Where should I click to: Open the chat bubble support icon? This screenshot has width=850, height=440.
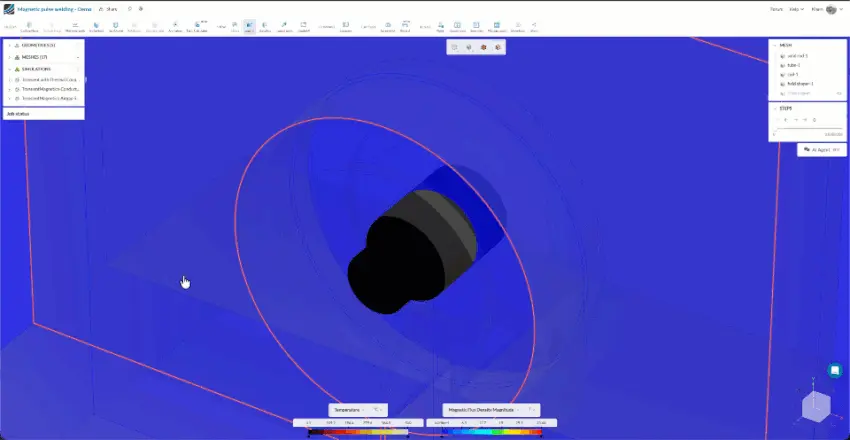coord(835,371)
